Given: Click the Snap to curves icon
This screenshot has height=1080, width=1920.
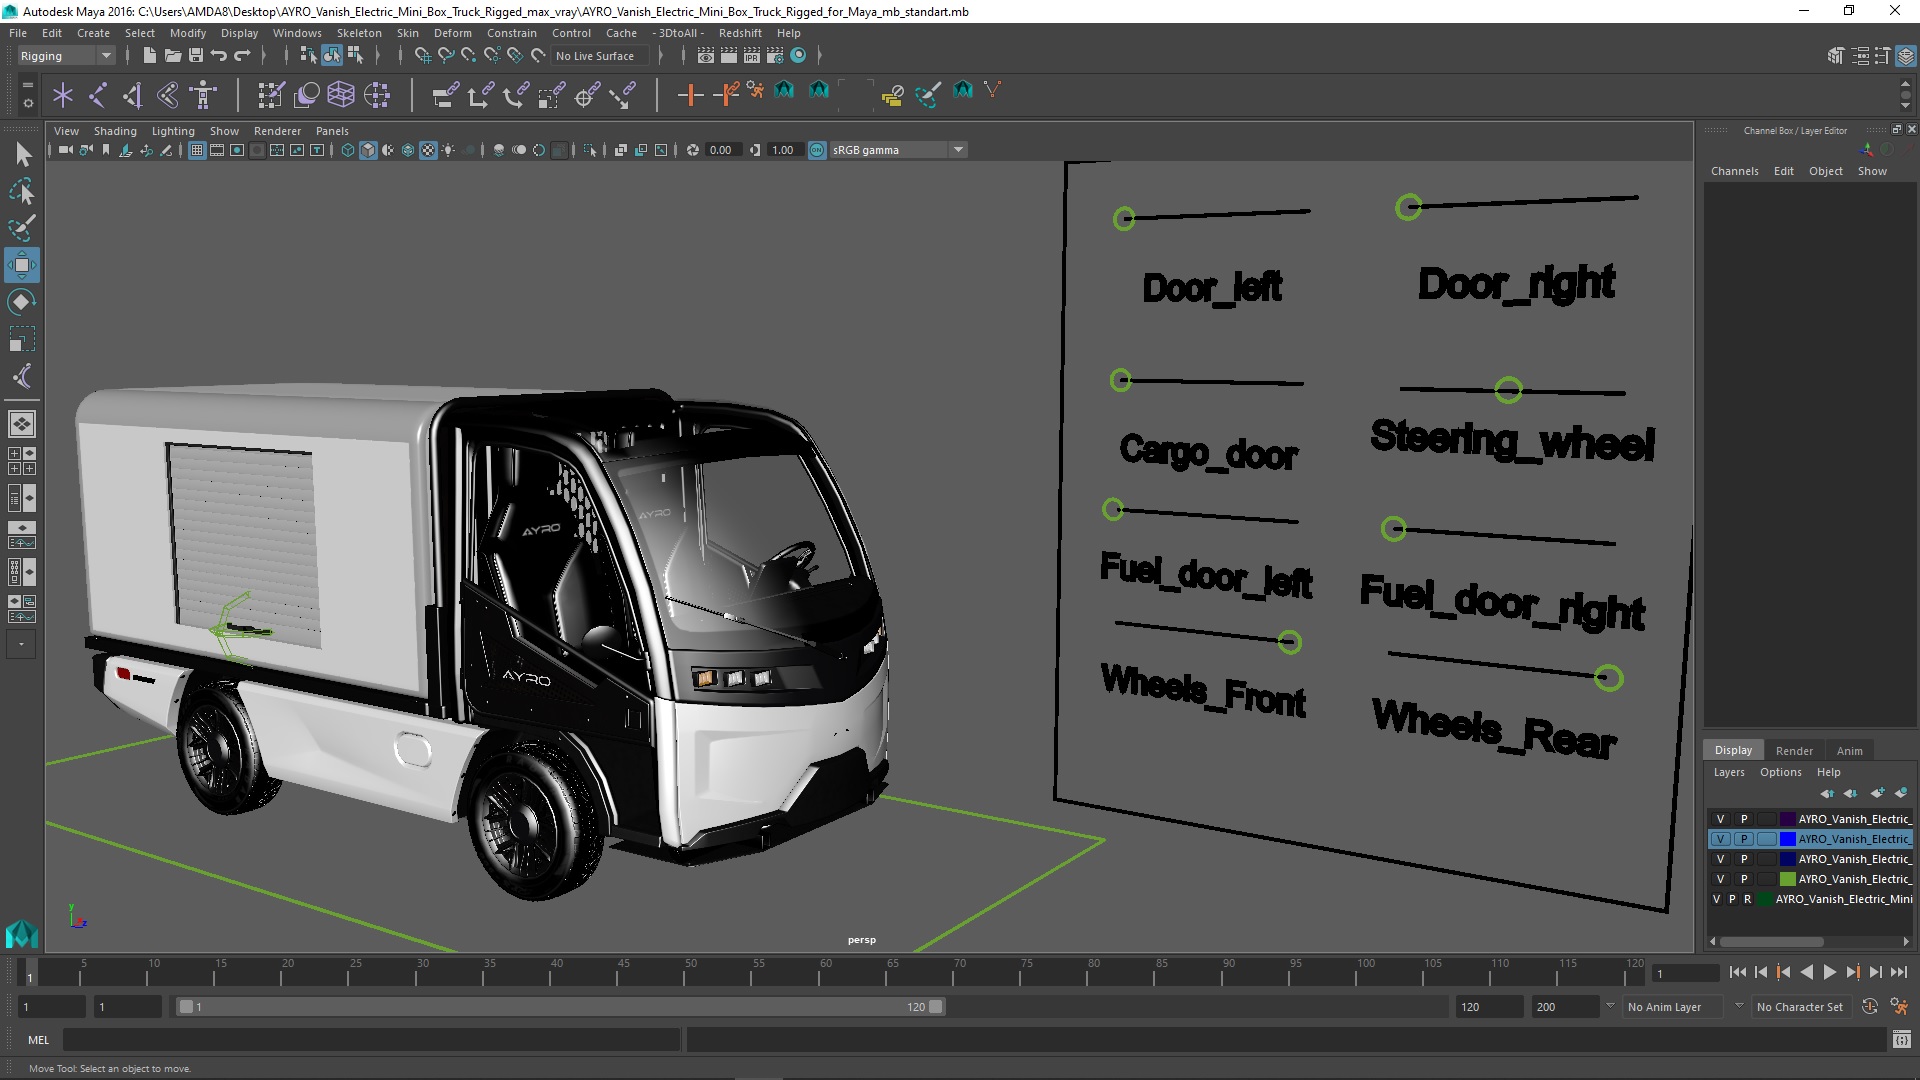Looking at the screenshot, I should (x=445, y=56).
